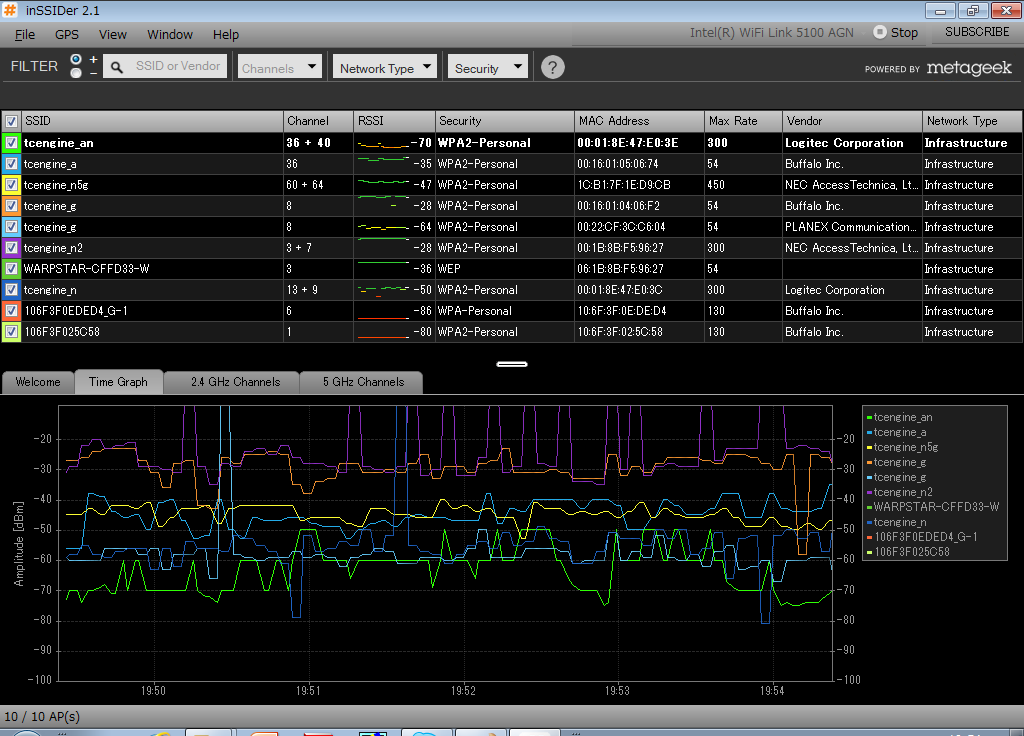Click WARPSTAR-CFFD33-W in the graph legend
Viewport: 1024px width, 736px height.
936,507
